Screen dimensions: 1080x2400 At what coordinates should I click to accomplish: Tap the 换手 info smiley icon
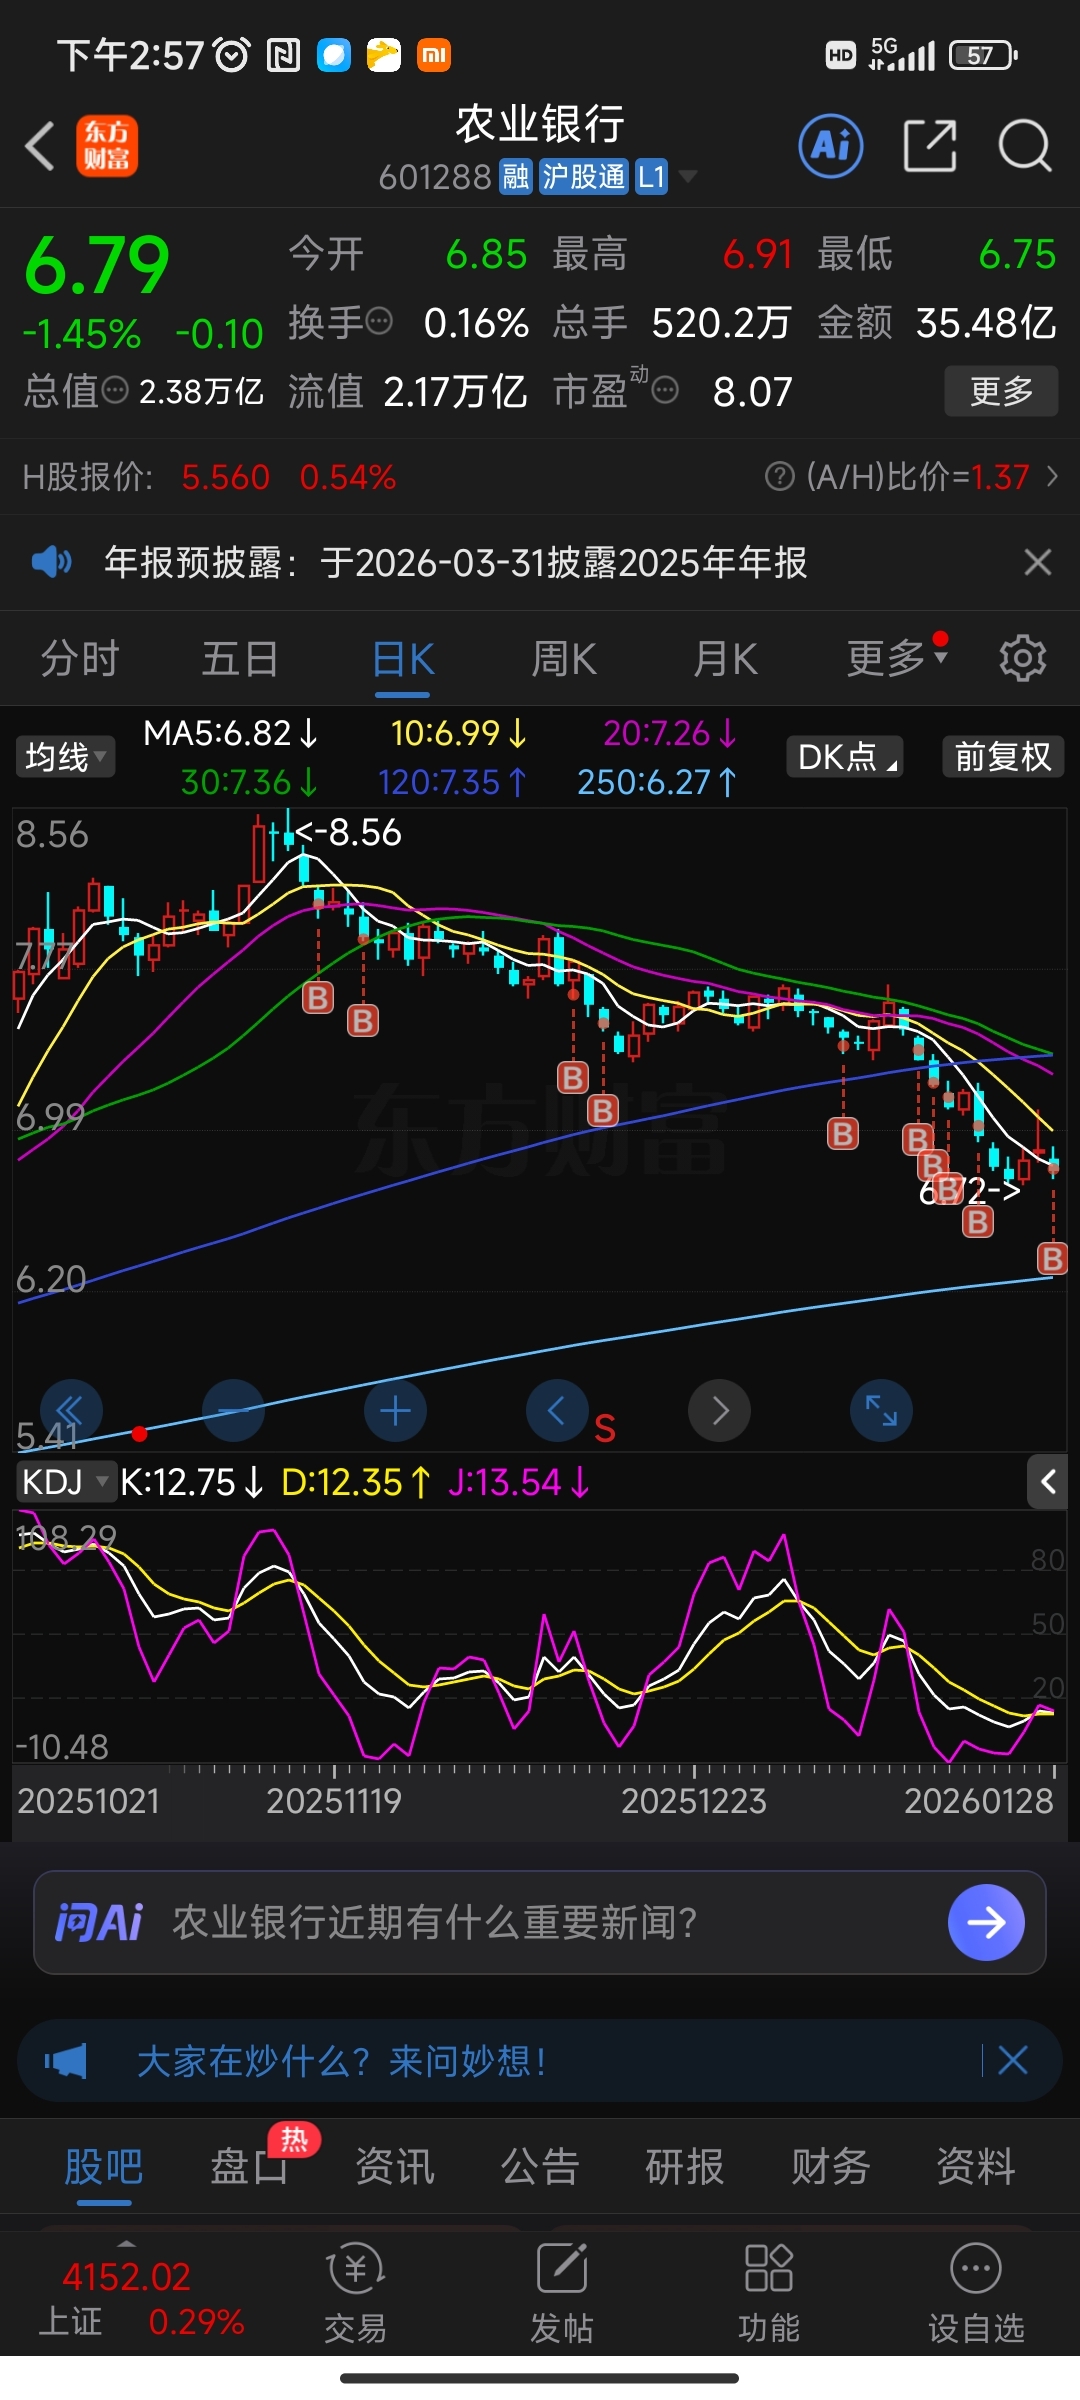tap(379, 322)
